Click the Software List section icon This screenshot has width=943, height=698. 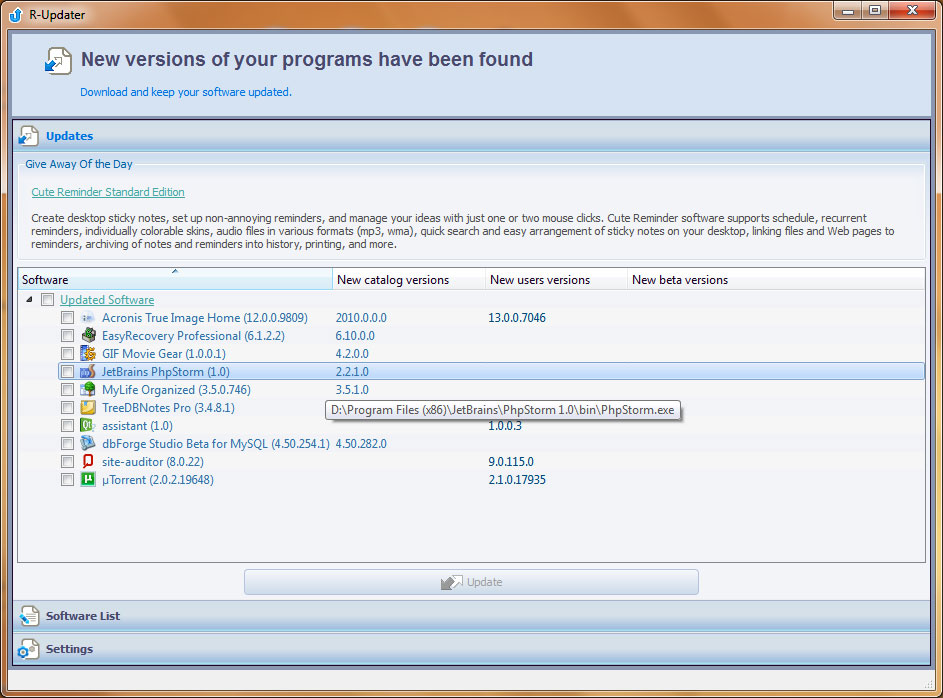[x=28, y=616]
